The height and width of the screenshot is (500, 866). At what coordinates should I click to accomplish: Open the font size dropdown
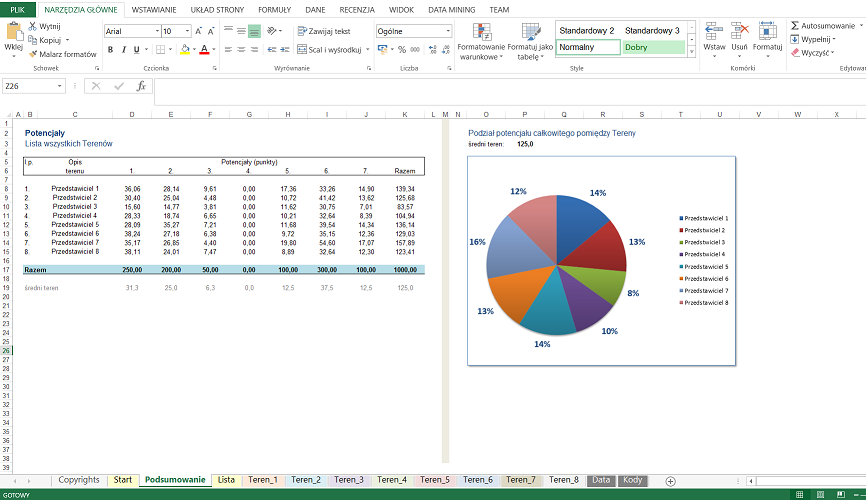coord(187,31)
